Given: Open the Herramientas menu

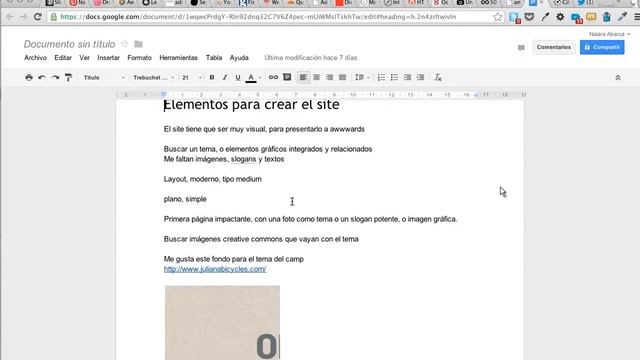Looking at the screenshot, I should (178, 58).
